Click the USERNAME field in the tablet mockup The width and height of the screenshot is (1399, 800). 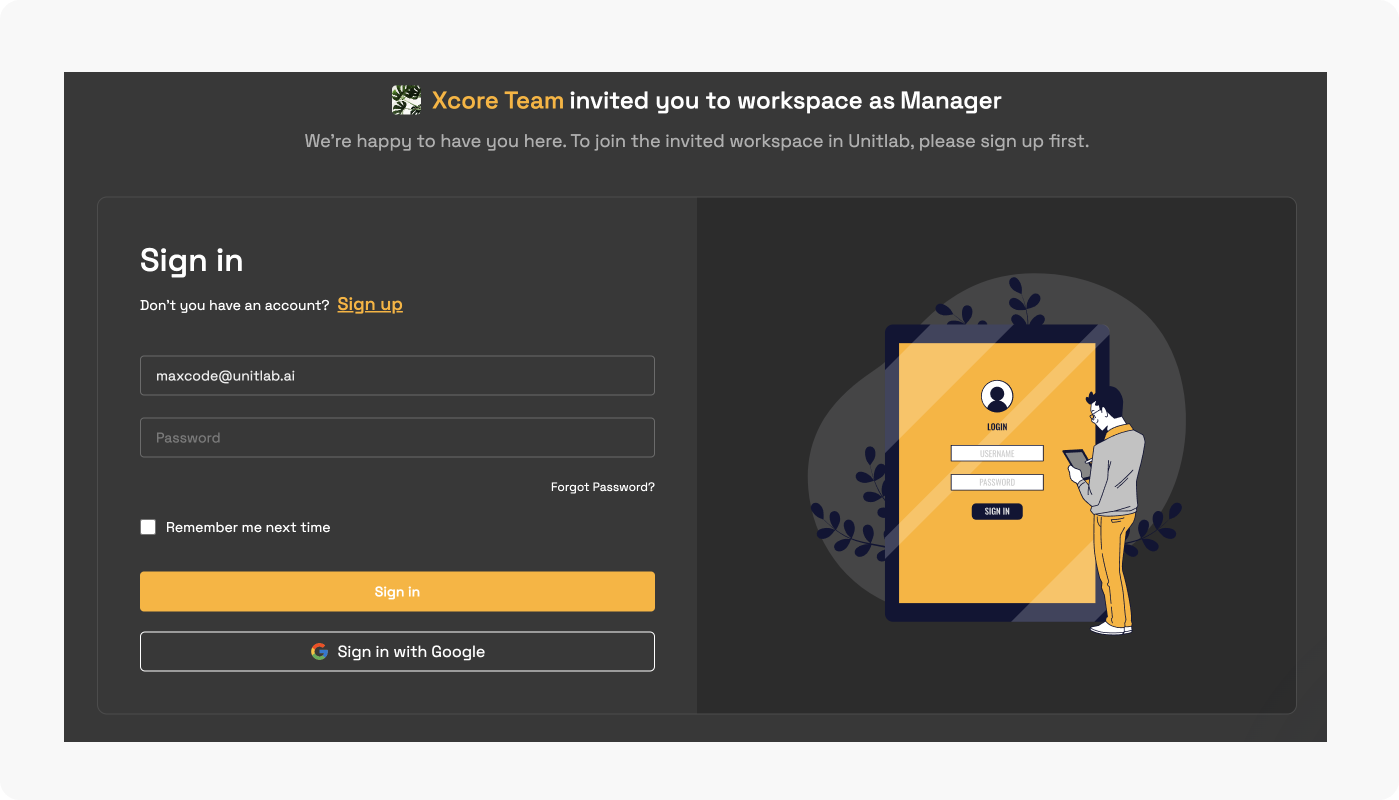pos(996,452)
